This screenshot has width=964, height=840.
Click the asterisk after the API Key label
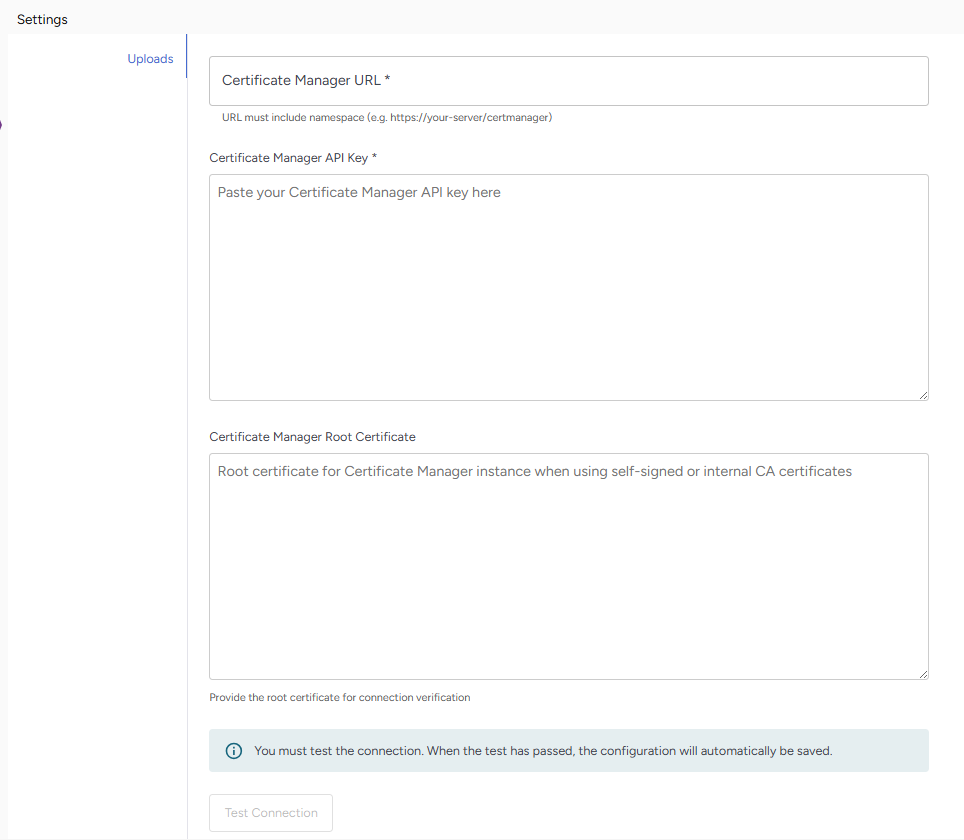[374, 158]
